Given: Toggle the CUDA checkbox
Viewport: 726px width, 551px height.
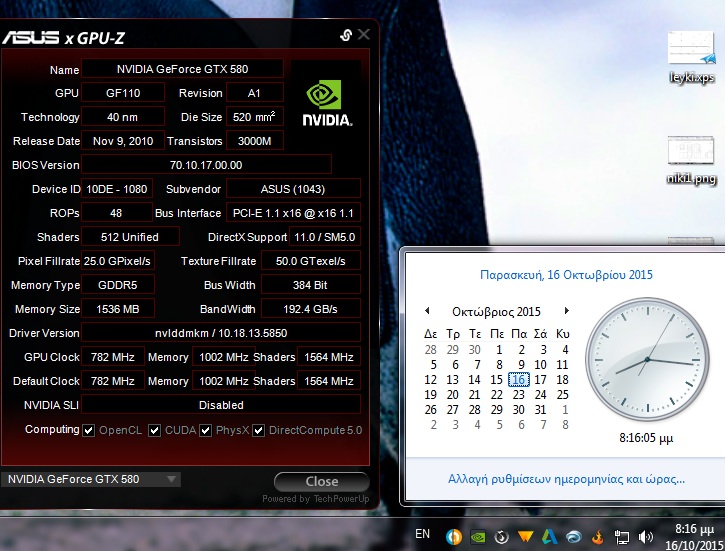Looking at the screenshot, I should coord(154,431).
